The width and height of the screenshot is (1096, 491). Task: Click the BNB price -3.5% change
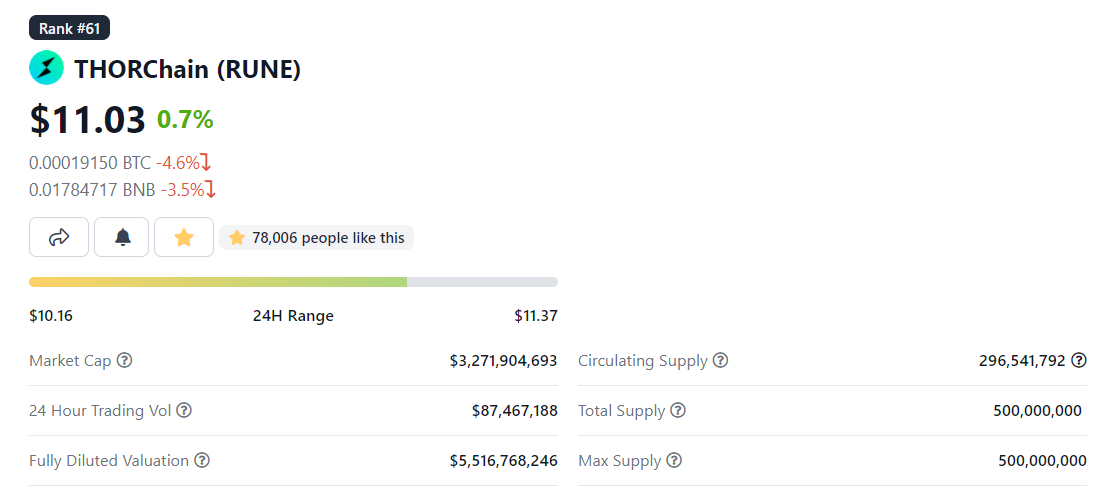pyautogui.click(x=188, y=189)
